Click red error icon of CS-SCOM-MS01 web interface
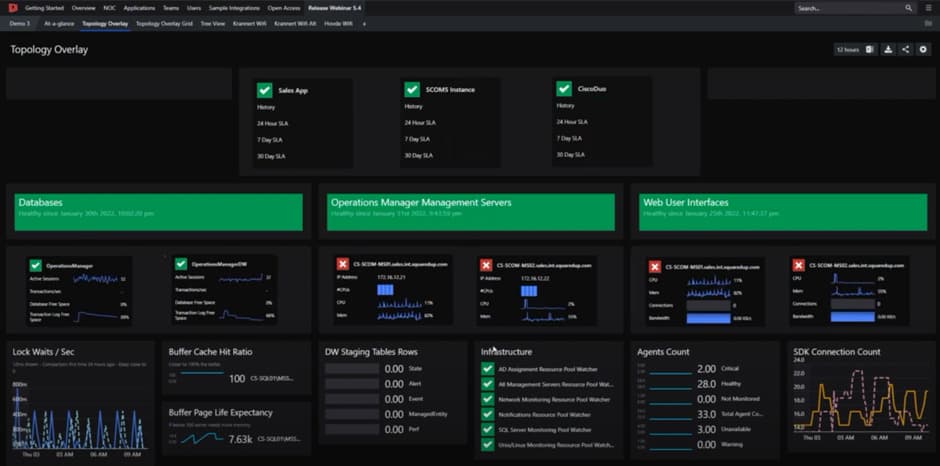This screenshot has width=940, height=466. [x=655, y=266]
